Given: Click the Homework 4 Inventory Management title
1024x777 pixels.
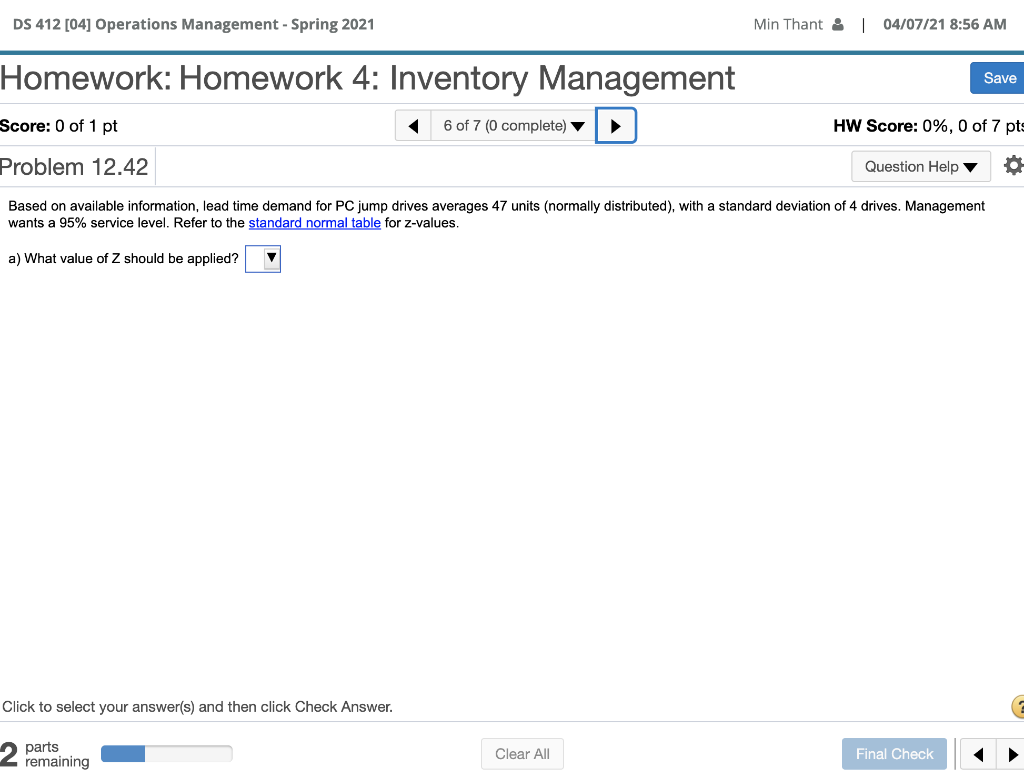Looking at the screenshot, I should click(x=367, y=78).
